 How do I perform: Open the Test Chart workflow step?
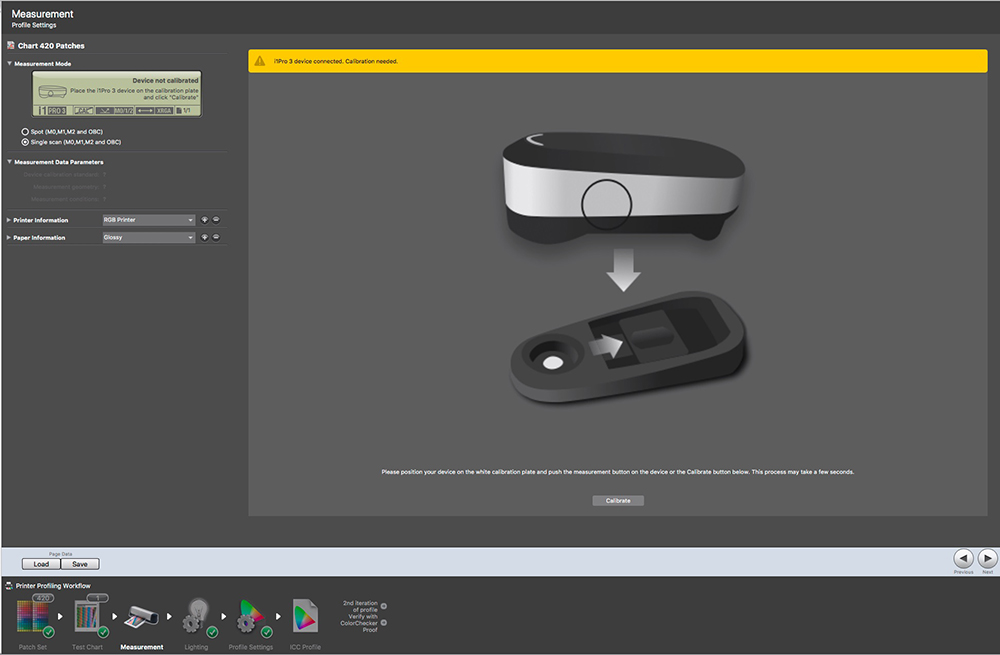[x=89, y=616]
